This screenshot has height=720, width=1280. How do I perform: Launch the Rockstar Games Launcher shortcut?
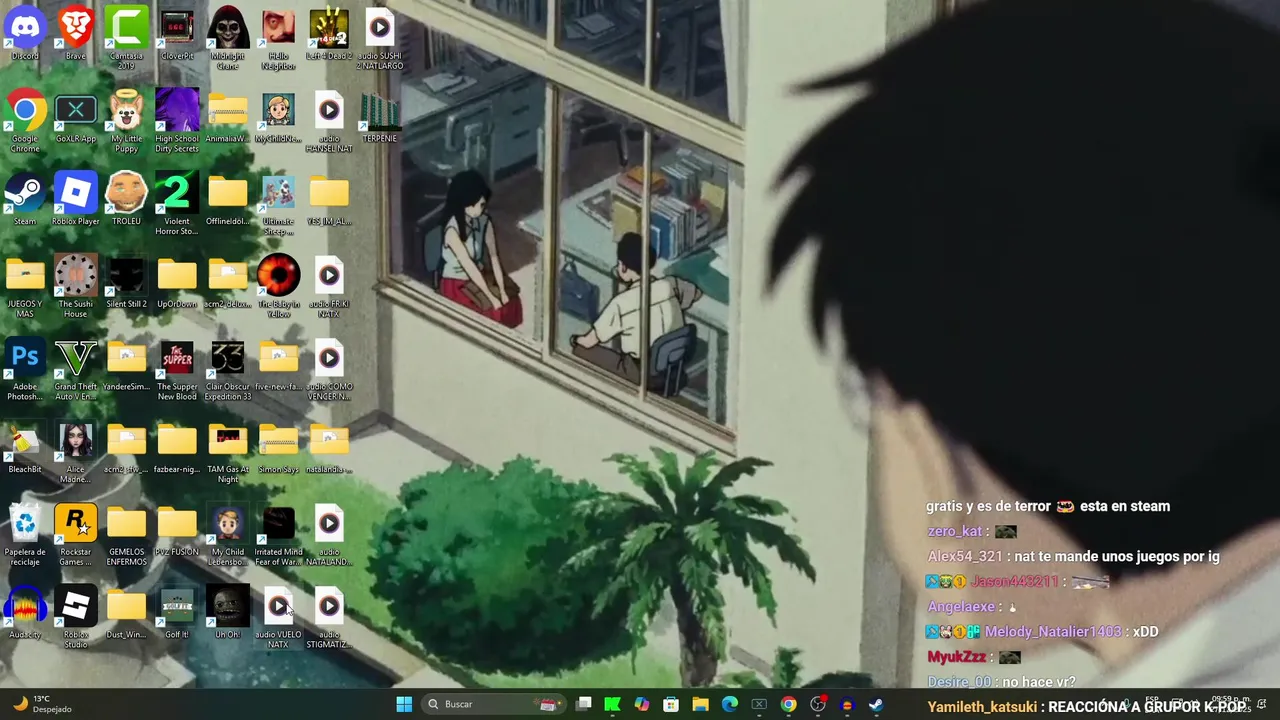tap(76, 535)
